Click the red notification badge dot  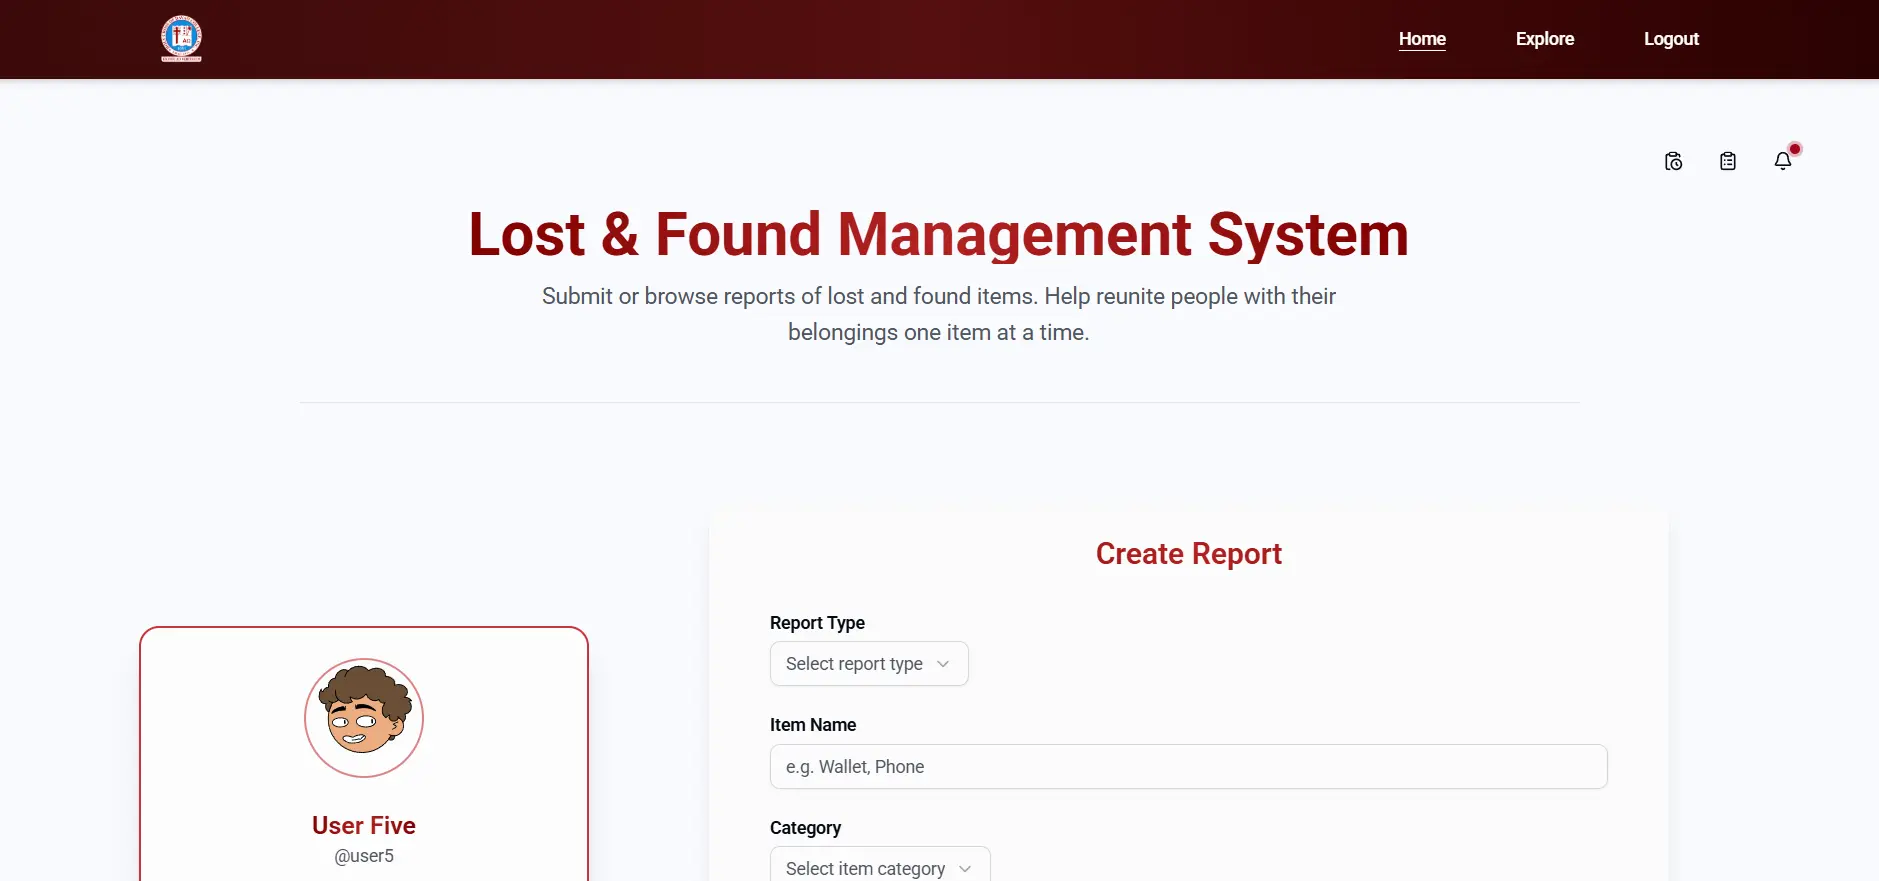[x=1795, y=149]
